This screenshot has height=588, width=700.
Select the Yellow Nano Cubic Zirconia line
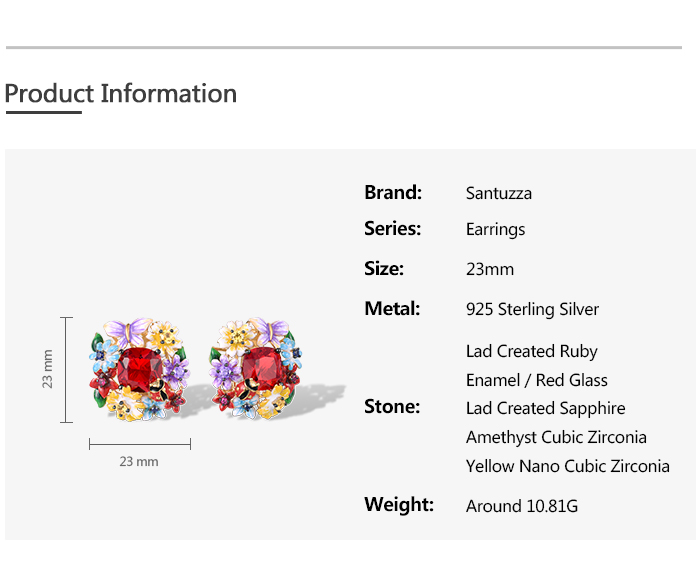pos(567,466)
